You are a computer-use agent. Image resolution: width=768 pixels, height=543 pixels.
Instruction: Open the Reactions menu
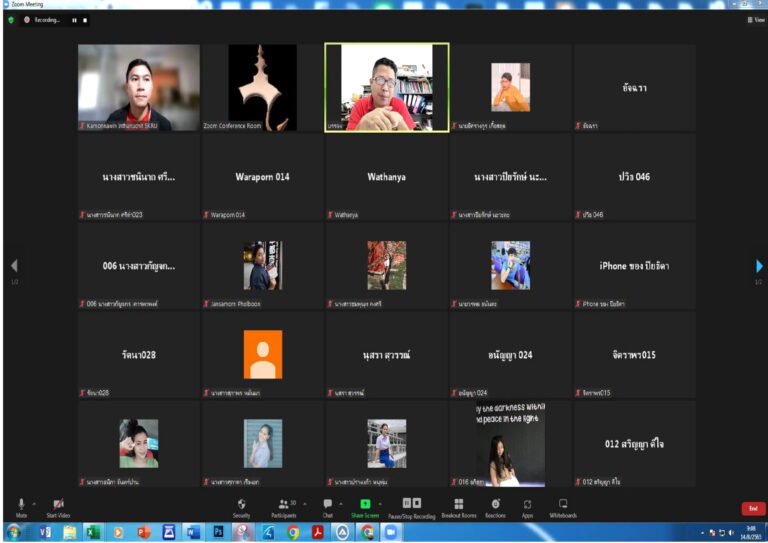tap(495, 506)
